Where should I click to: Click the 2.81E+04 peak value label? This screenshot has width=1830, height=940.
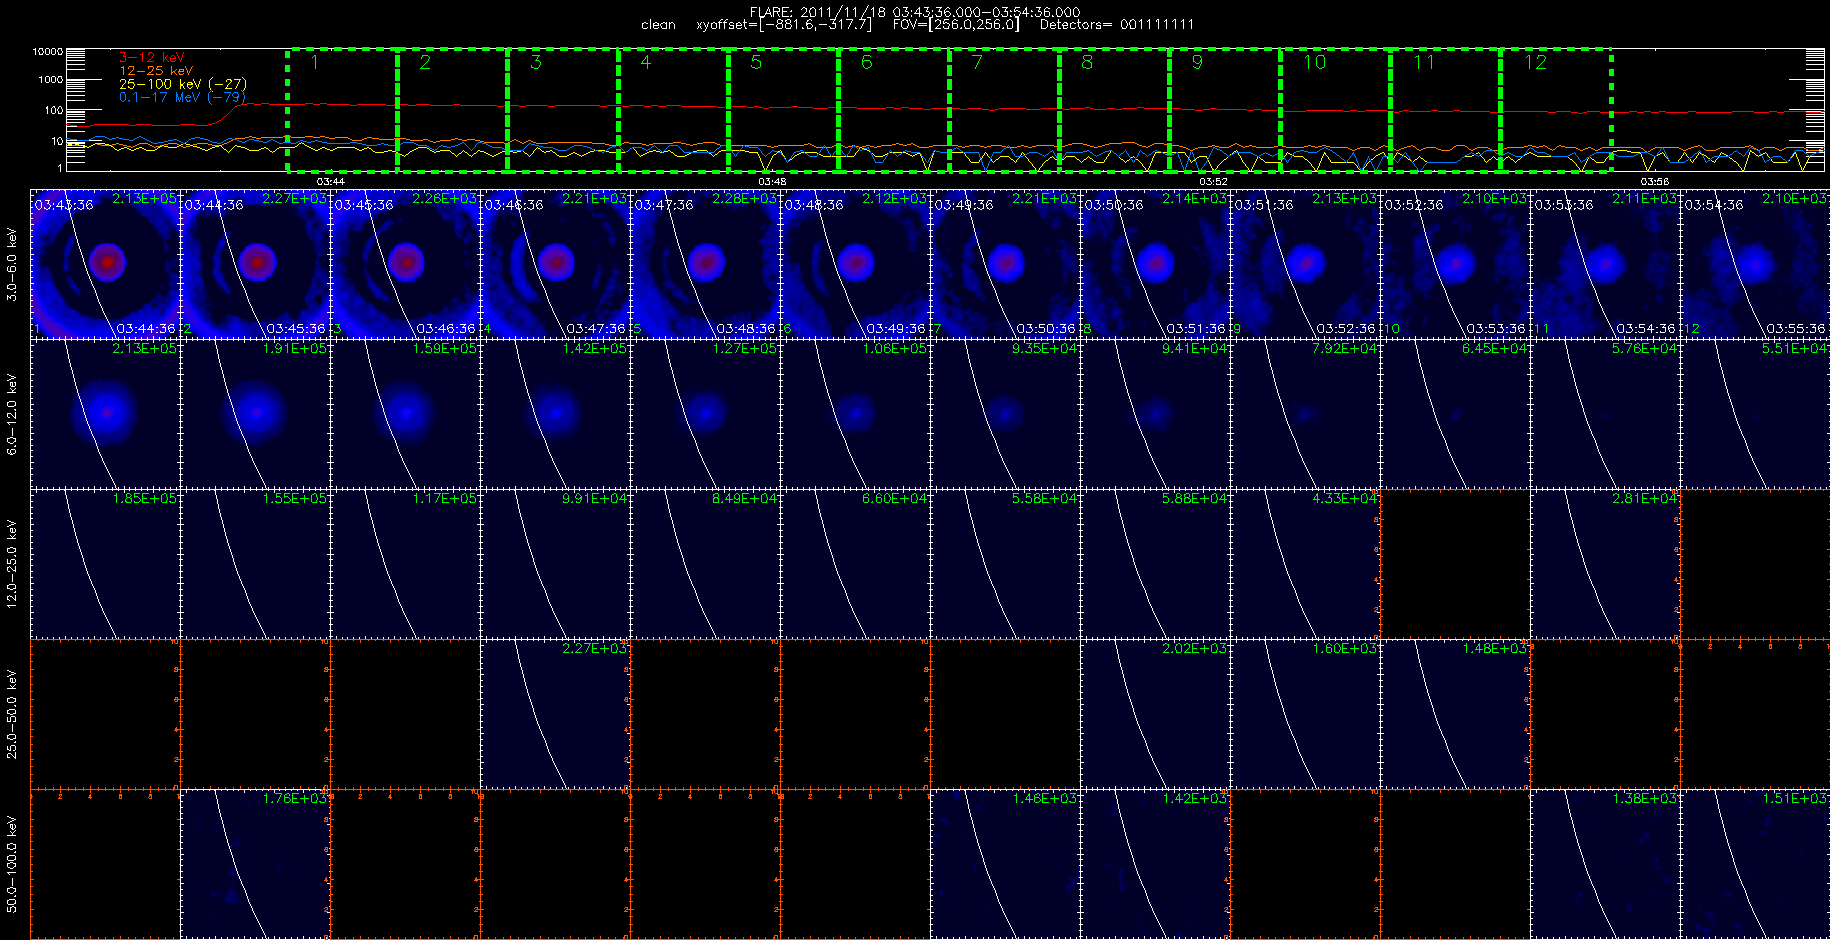click(1645, 499)
